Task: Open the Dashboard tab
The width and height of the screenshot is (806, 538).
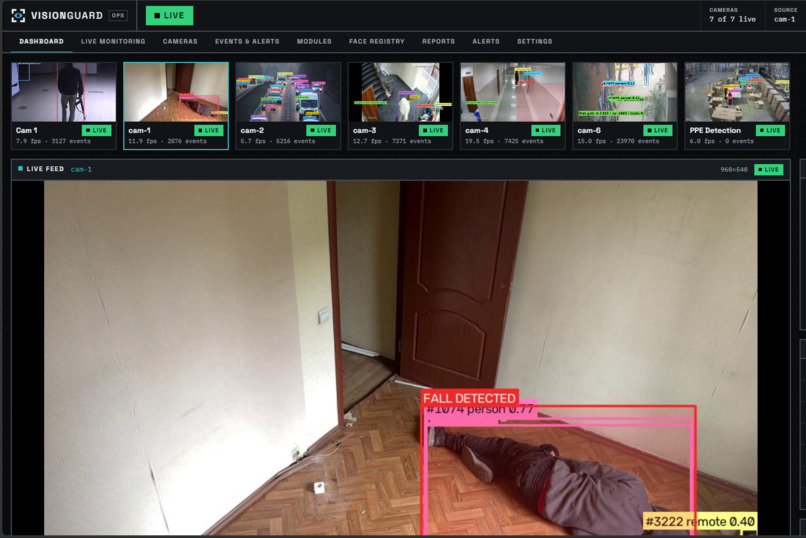Action: (x=41, y=42)
